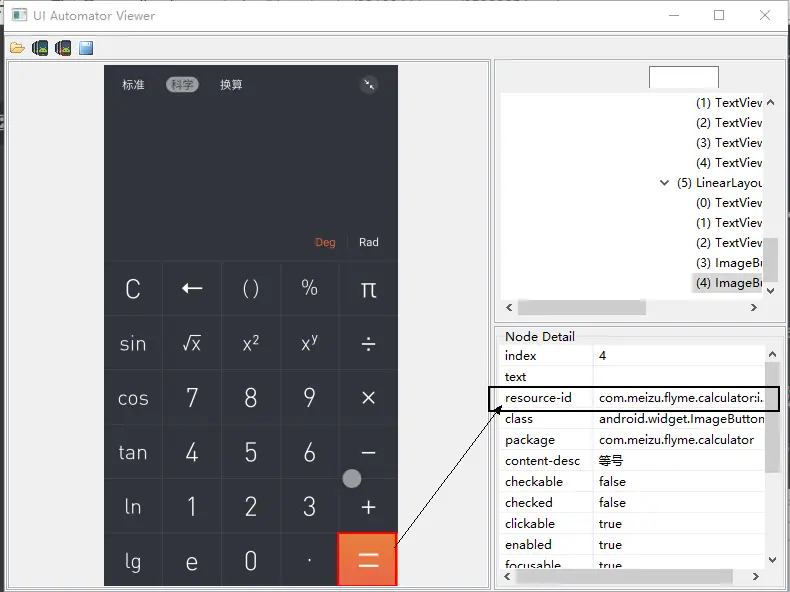Click the collapse icon at calculator top right
This screenshot has width=790, height=592.
tap(369, 84)
